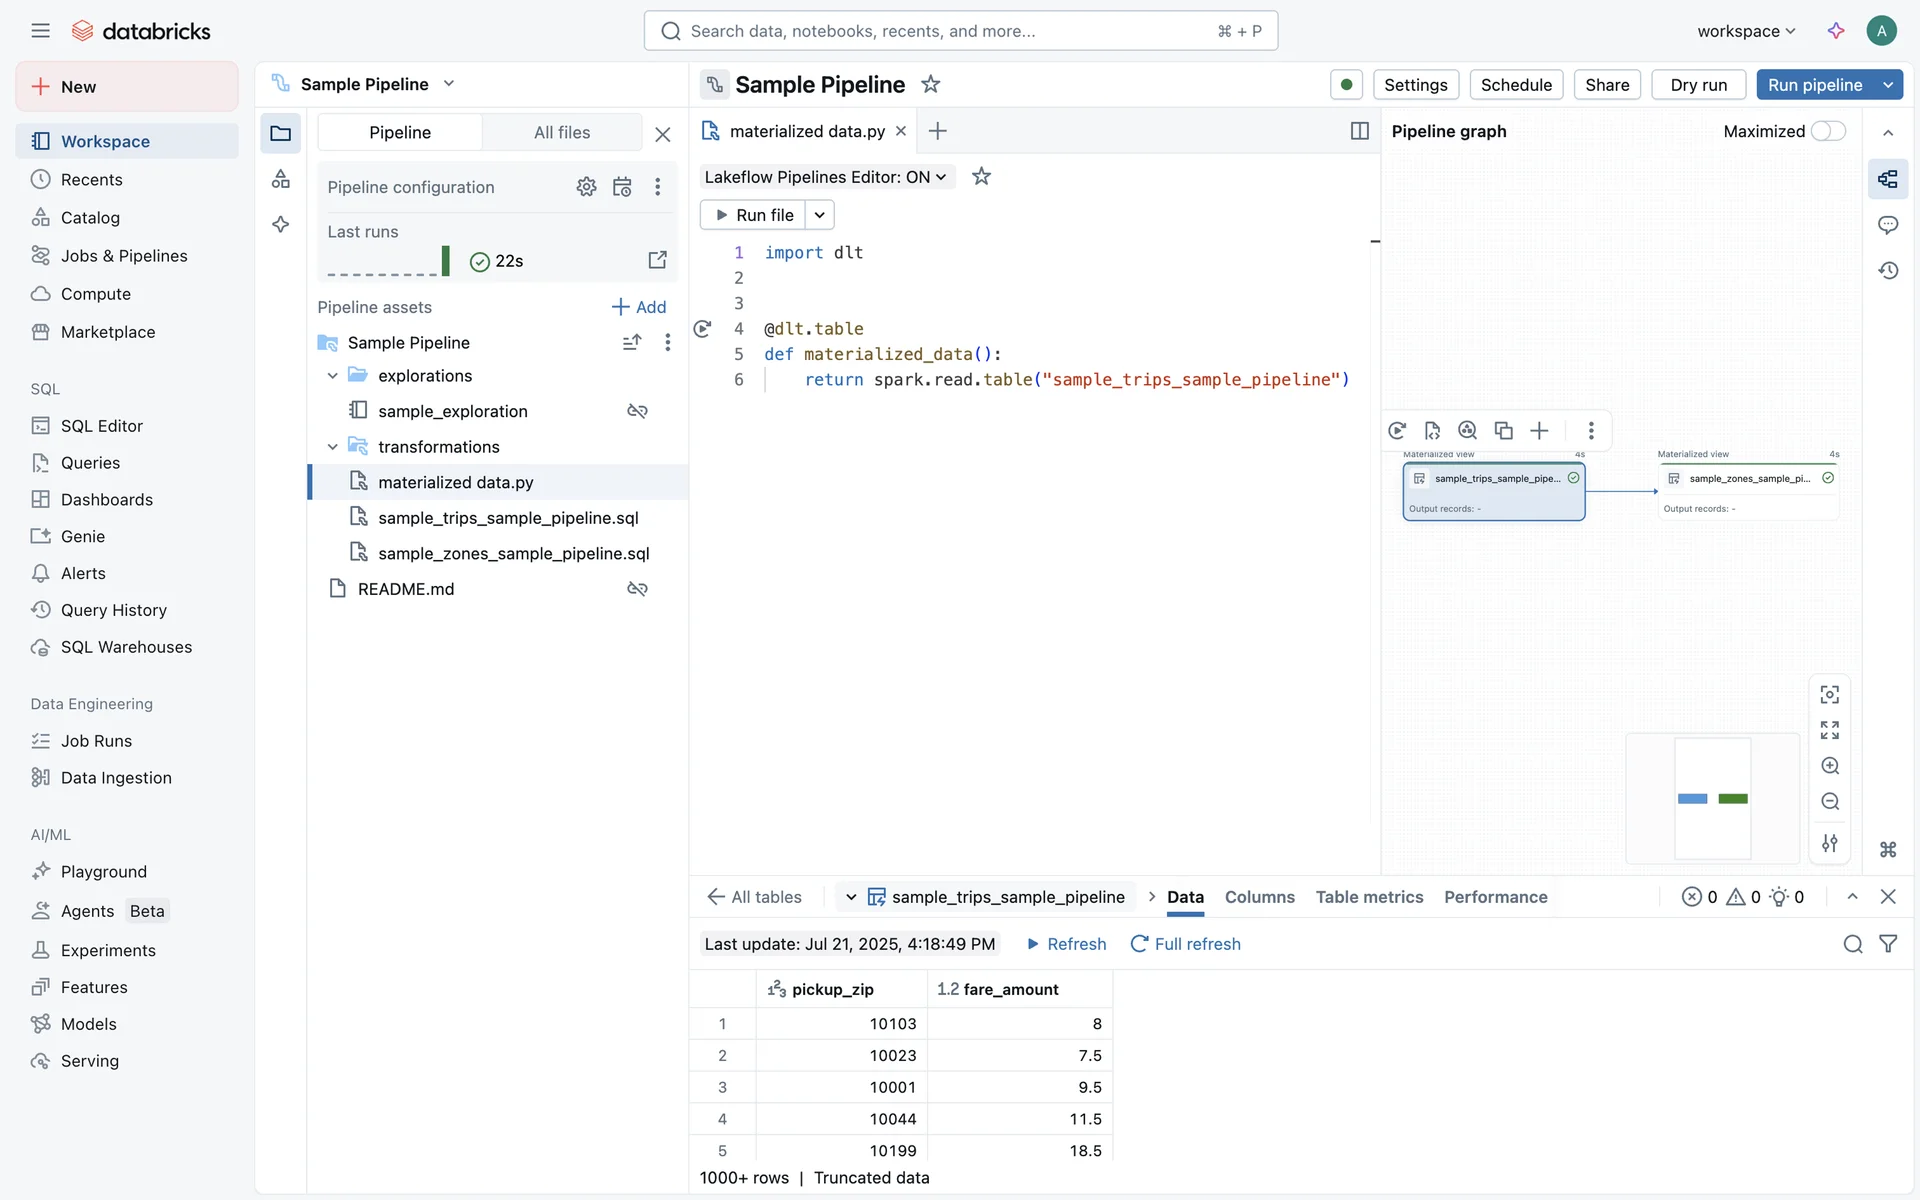Open the Table metrics tab
The image size is (1920, 1200).
pos(1369,897)
